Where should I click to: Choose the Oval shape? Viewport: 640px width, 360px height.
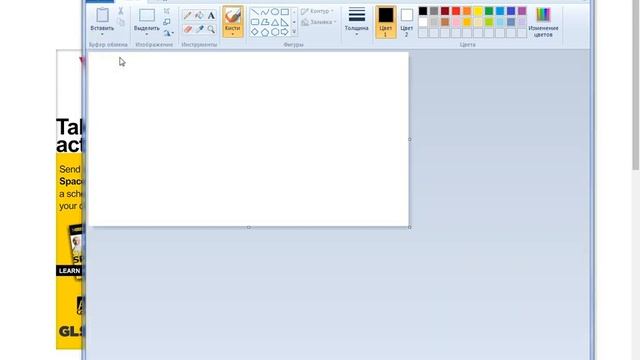275,12
